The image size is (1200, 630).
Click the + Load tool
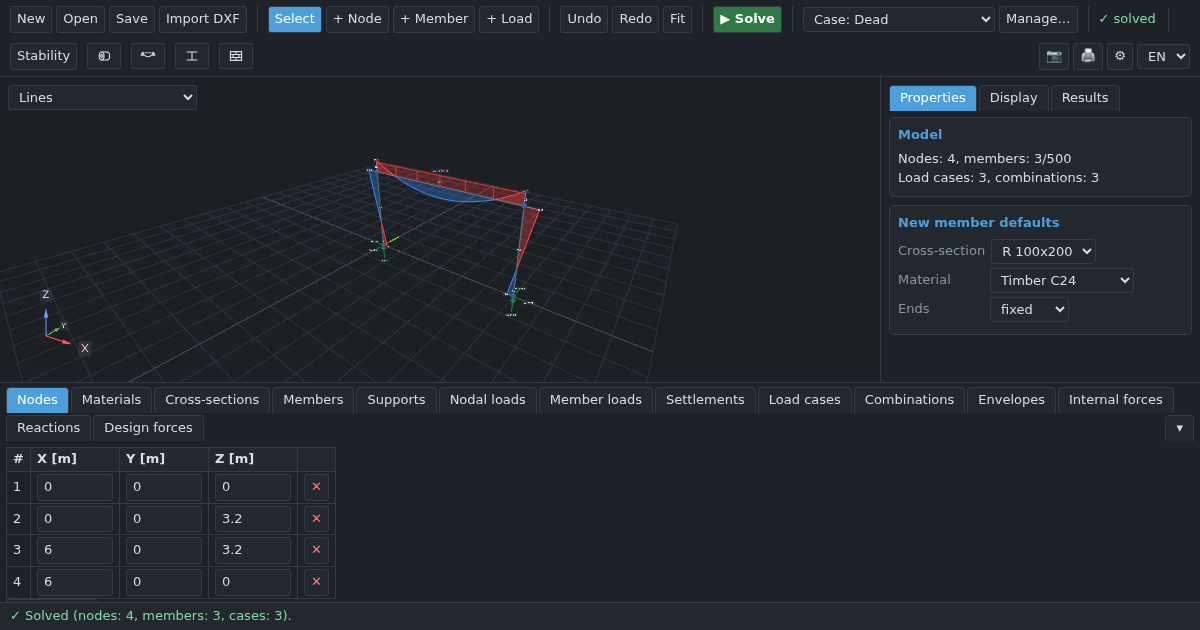pyautogui.click(x=509, y=19)
